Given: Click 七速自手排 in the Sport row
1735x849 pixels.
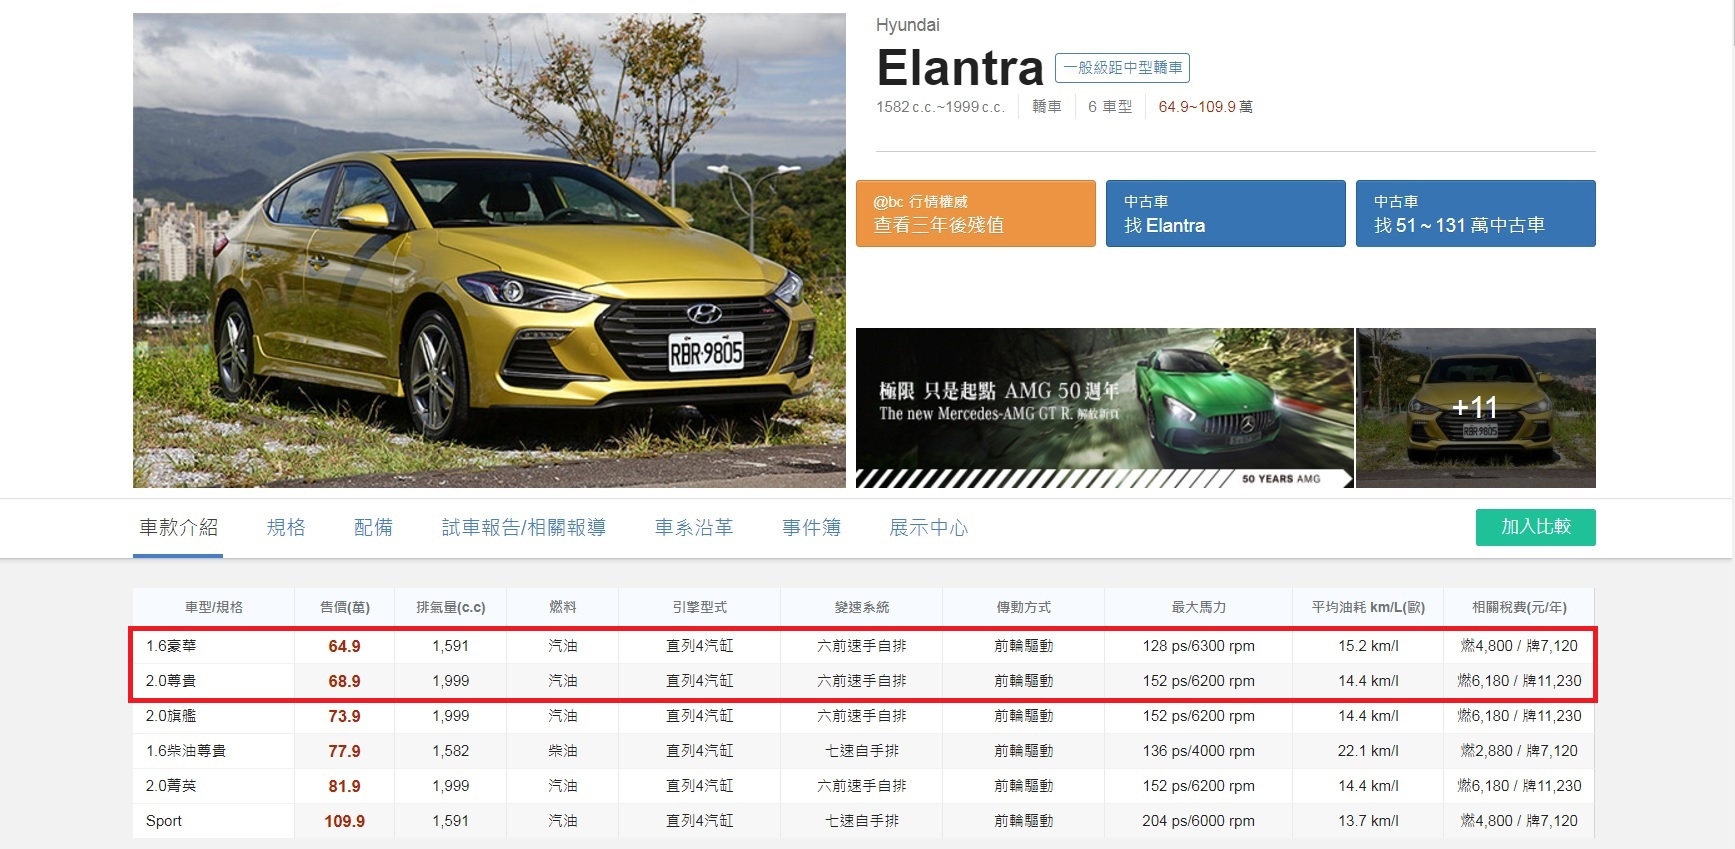Looking at the screenshot, I should pos(862,821).
